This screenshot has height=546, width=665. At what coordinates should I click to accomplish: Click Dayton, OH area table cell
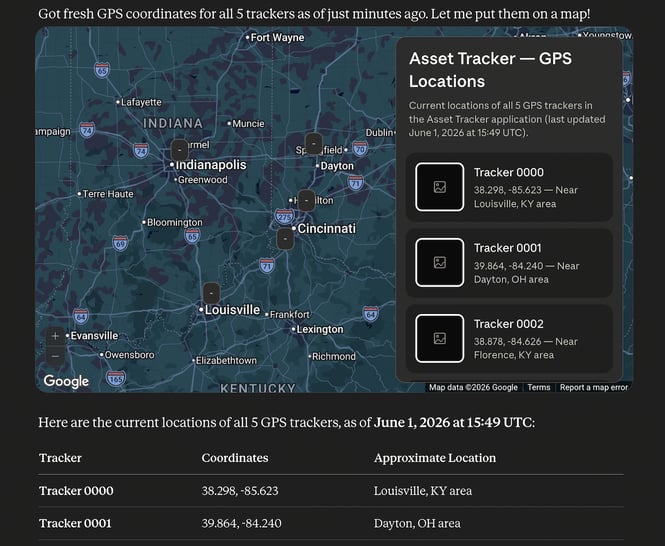417,523
